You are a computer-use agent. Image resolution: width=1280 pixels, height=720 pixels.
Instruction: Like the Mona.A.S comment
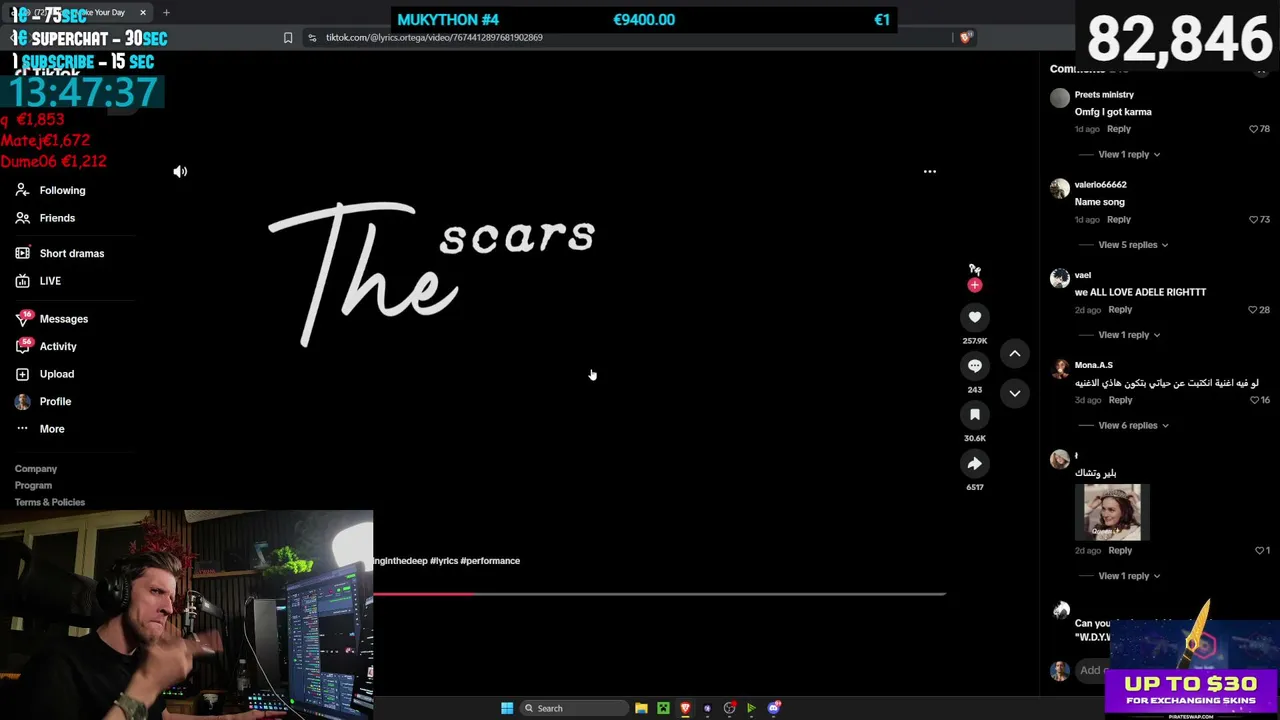click(x=1254, y=400)
